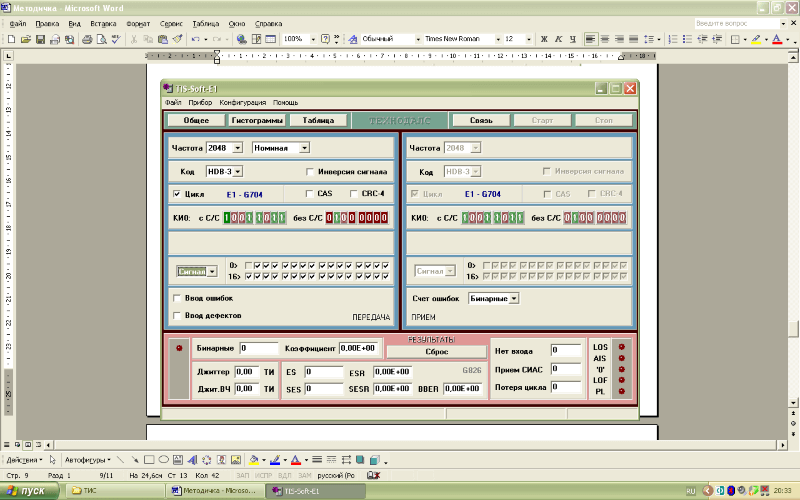Screen dimensions: 800x500
Task: Insert a hyperlink with the globe icon
Action: coord(242,39)
